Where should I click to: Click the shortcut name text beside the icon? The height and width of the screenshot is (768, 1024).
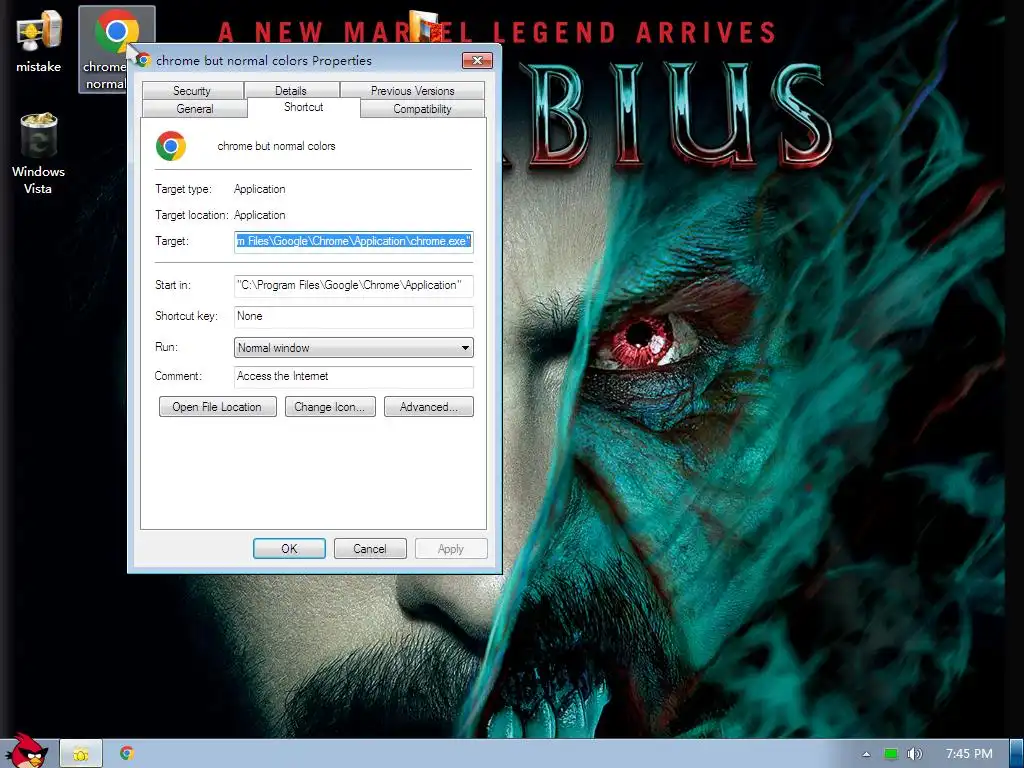click(x=276, y=146)
